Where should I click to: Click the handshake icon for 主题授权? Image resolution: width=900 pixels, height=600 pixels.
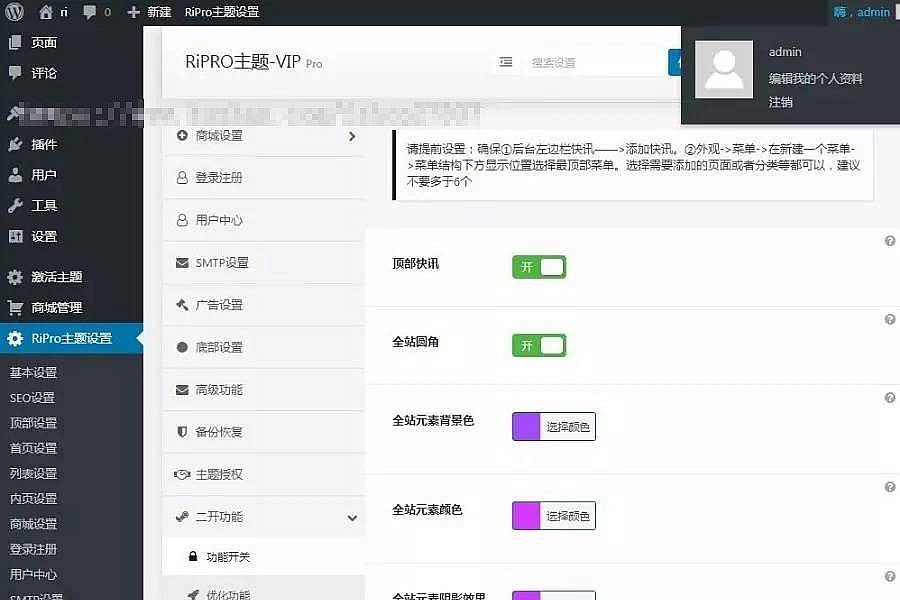point(182,474)
